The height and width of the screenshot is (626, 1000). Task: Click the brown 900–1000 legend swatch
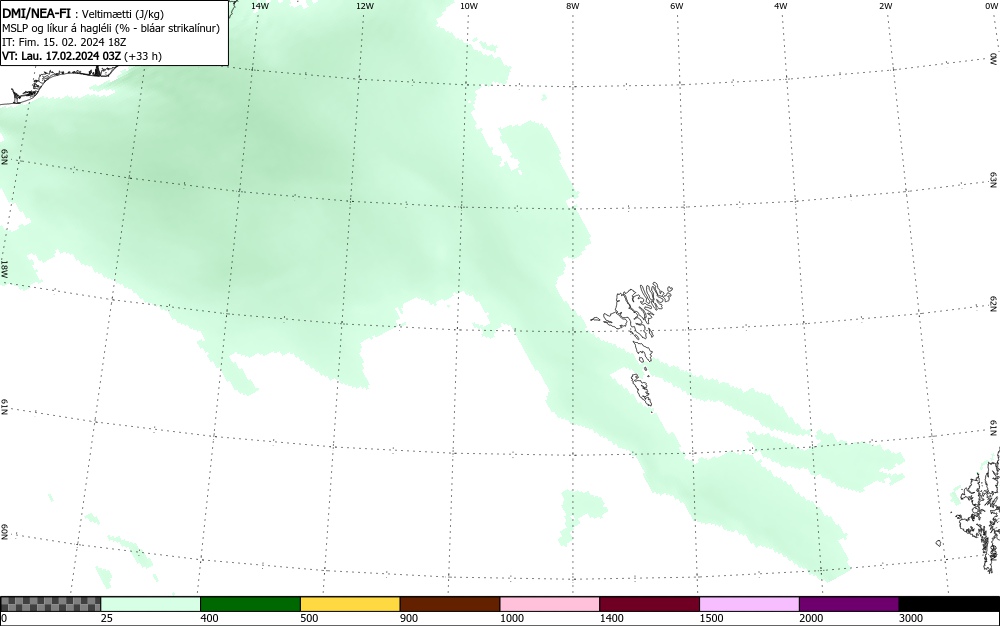(450, 604)
